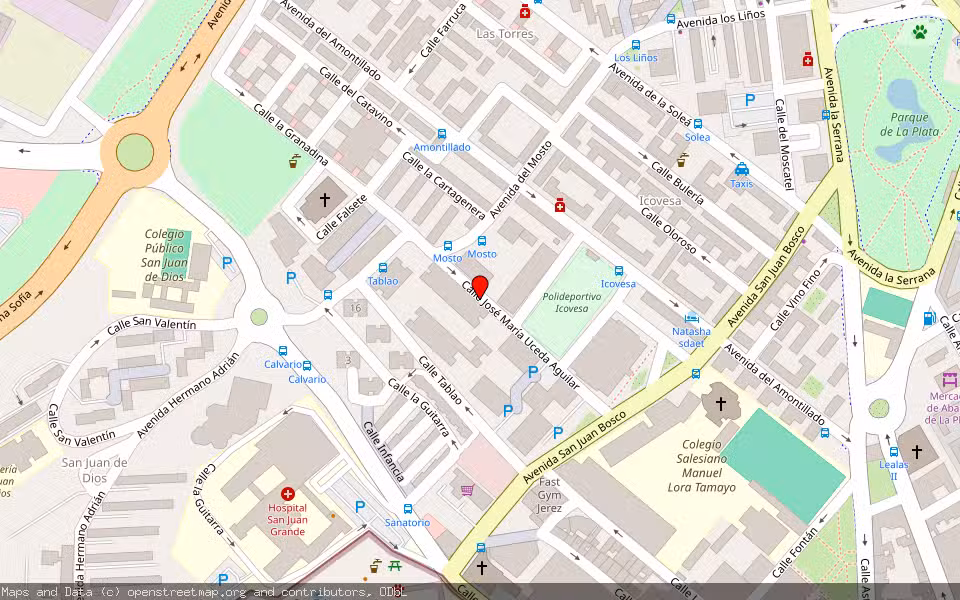Screen dimensions: 960x600
Task: Click the green dog park paw icon
Action: pos(920,32)
